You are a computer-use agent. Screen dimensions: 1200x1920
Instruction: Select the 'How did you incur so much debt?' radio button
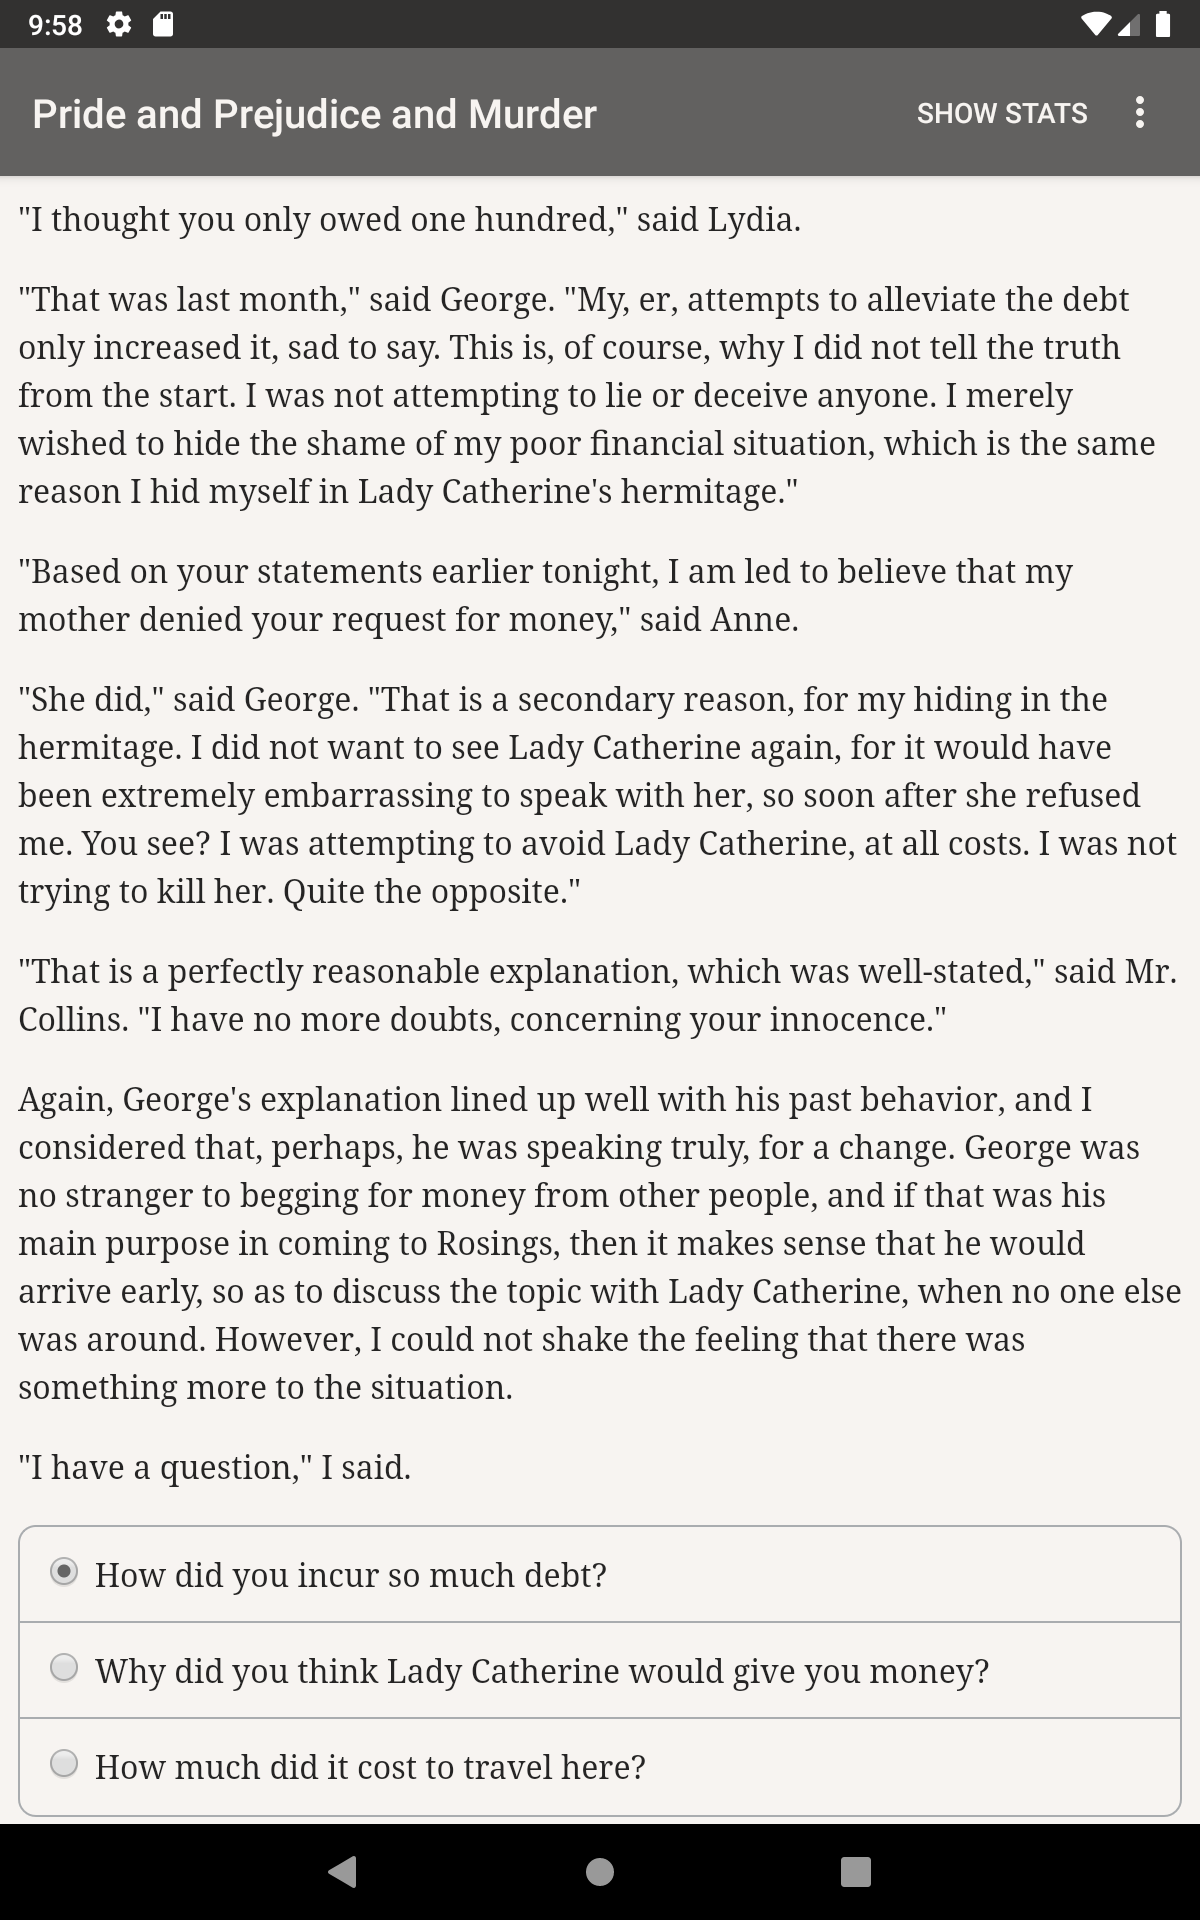(x=64, y=1572)
